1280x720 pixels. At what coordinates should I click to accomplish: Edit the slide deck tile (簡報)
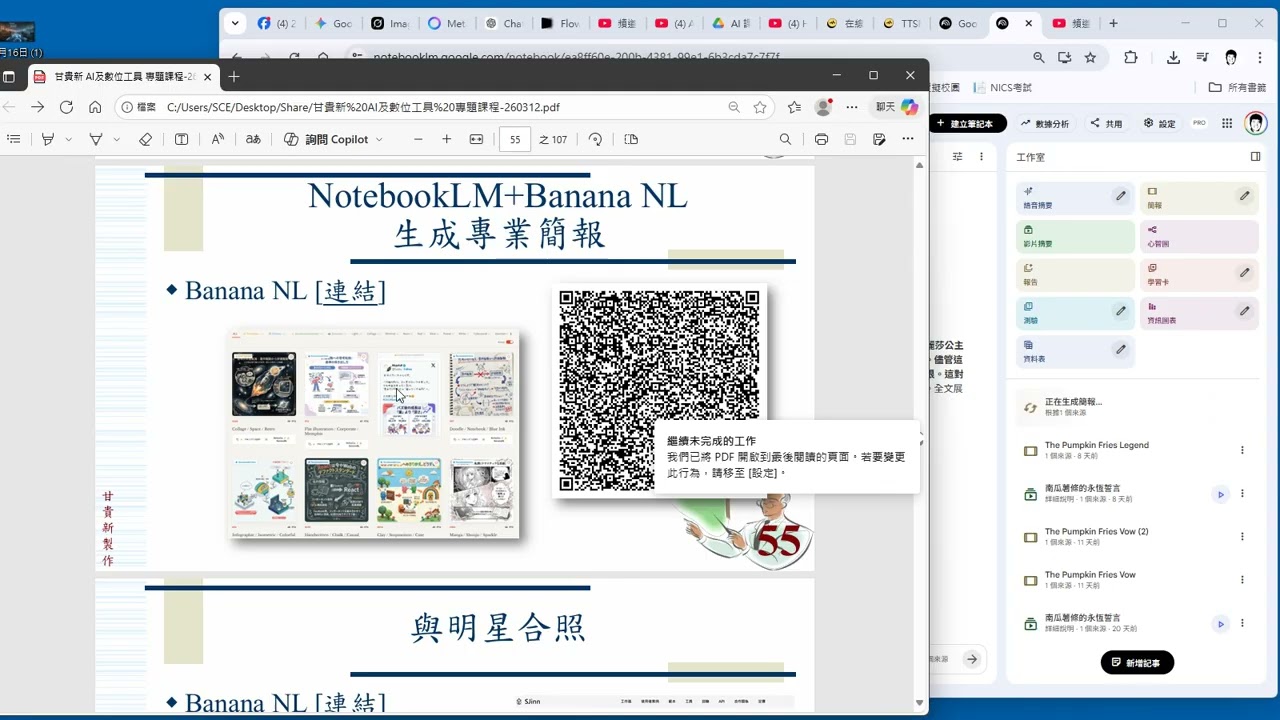[1245, 196]
